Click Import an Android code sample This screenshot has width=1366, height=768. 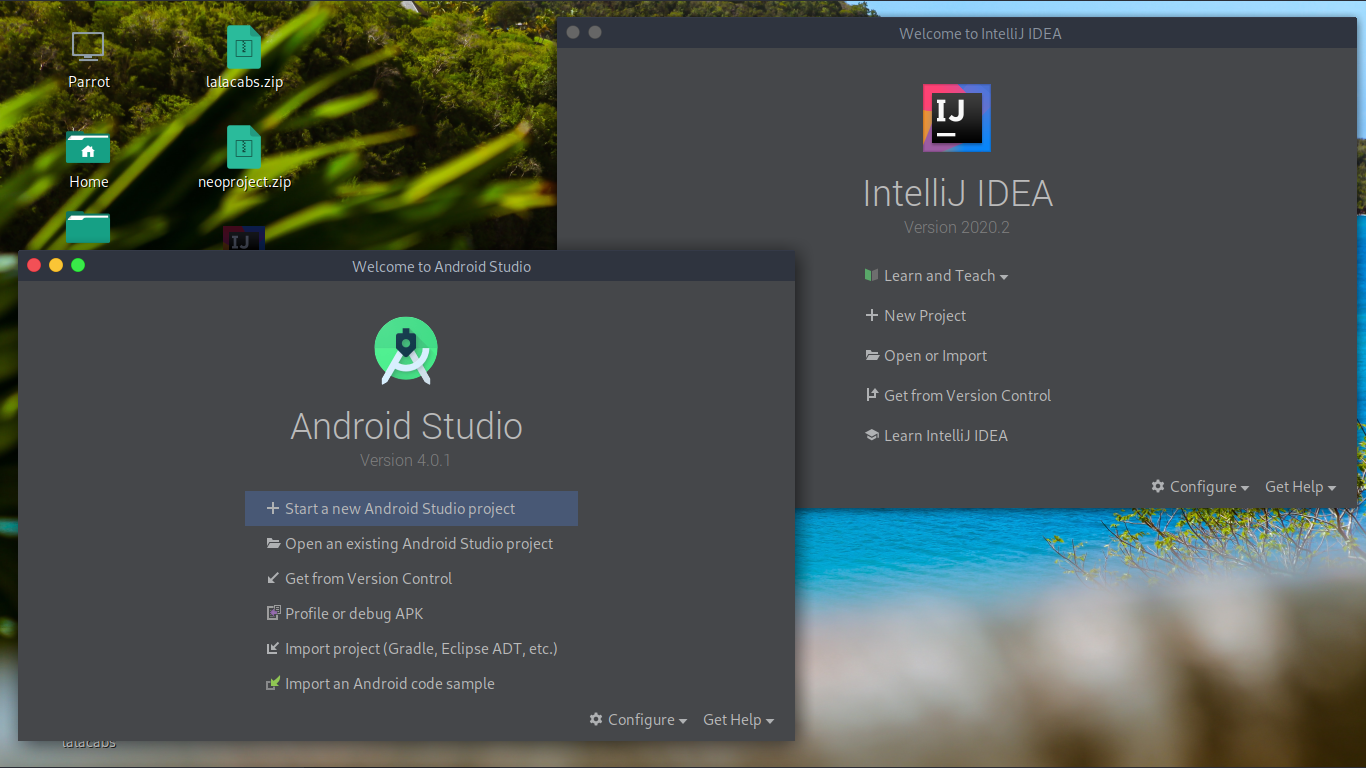(389, 684)
